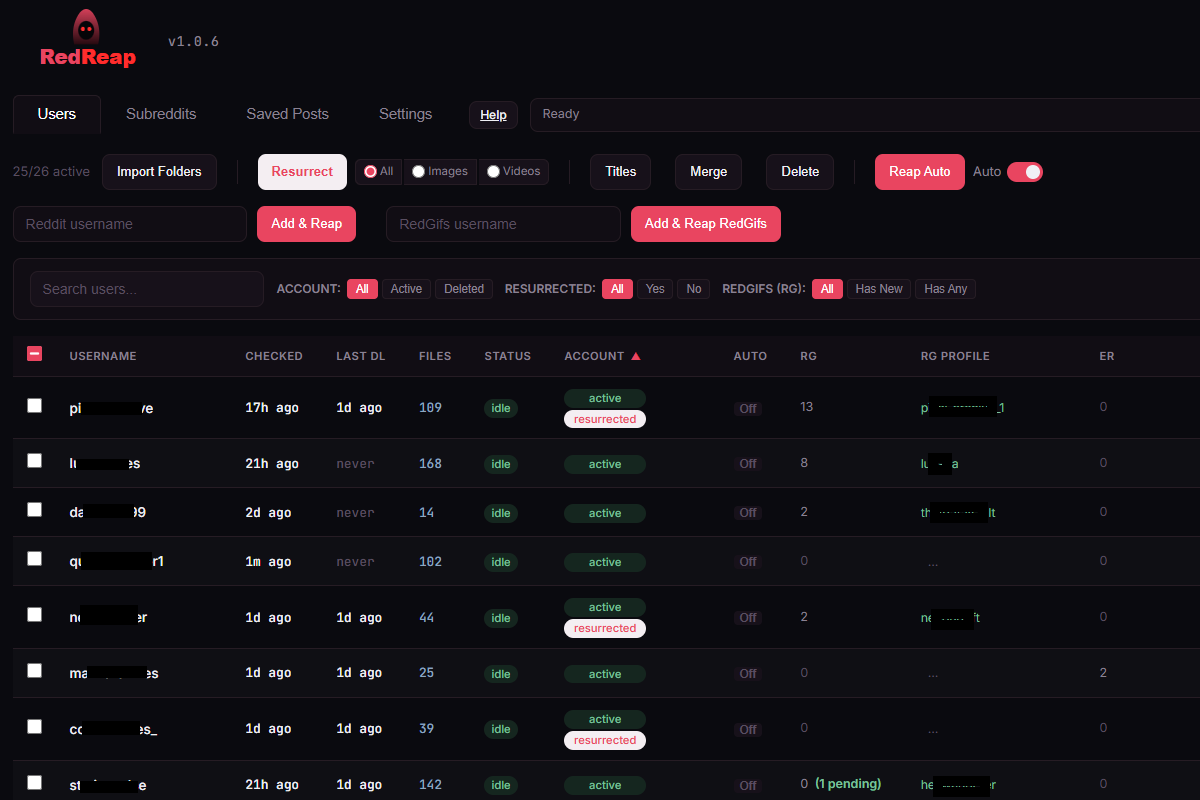Click the 1m ago checked cell

click(x=268, y=562)
